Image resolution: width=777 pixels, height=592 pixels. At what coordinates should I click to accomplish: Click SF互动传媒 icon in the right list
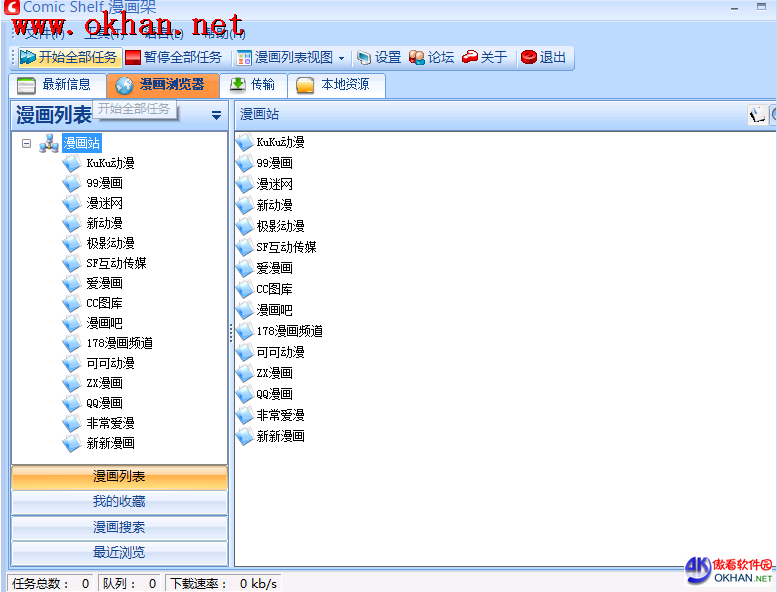[x=244, y=247]
